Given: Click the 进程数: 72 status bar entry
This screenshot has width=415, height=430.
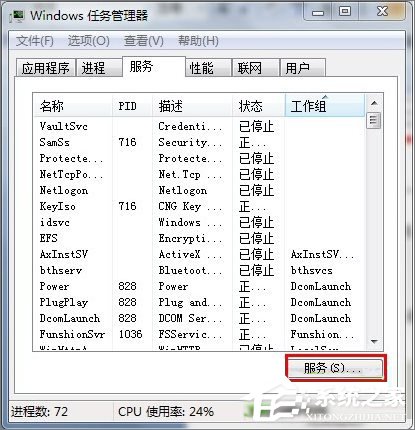Looking at the screenshot, I should 39,411.
